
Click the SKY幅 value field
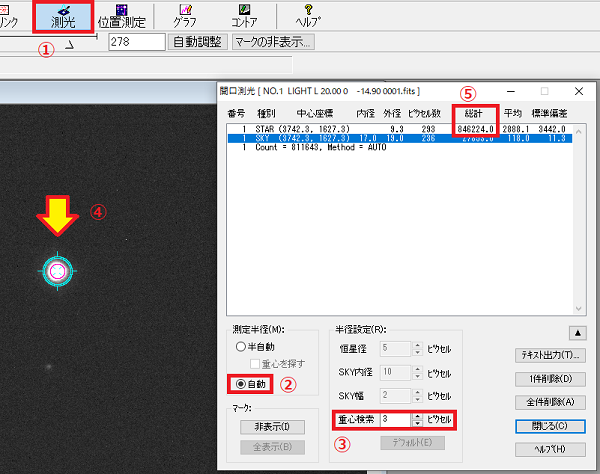tap(396, 396)
